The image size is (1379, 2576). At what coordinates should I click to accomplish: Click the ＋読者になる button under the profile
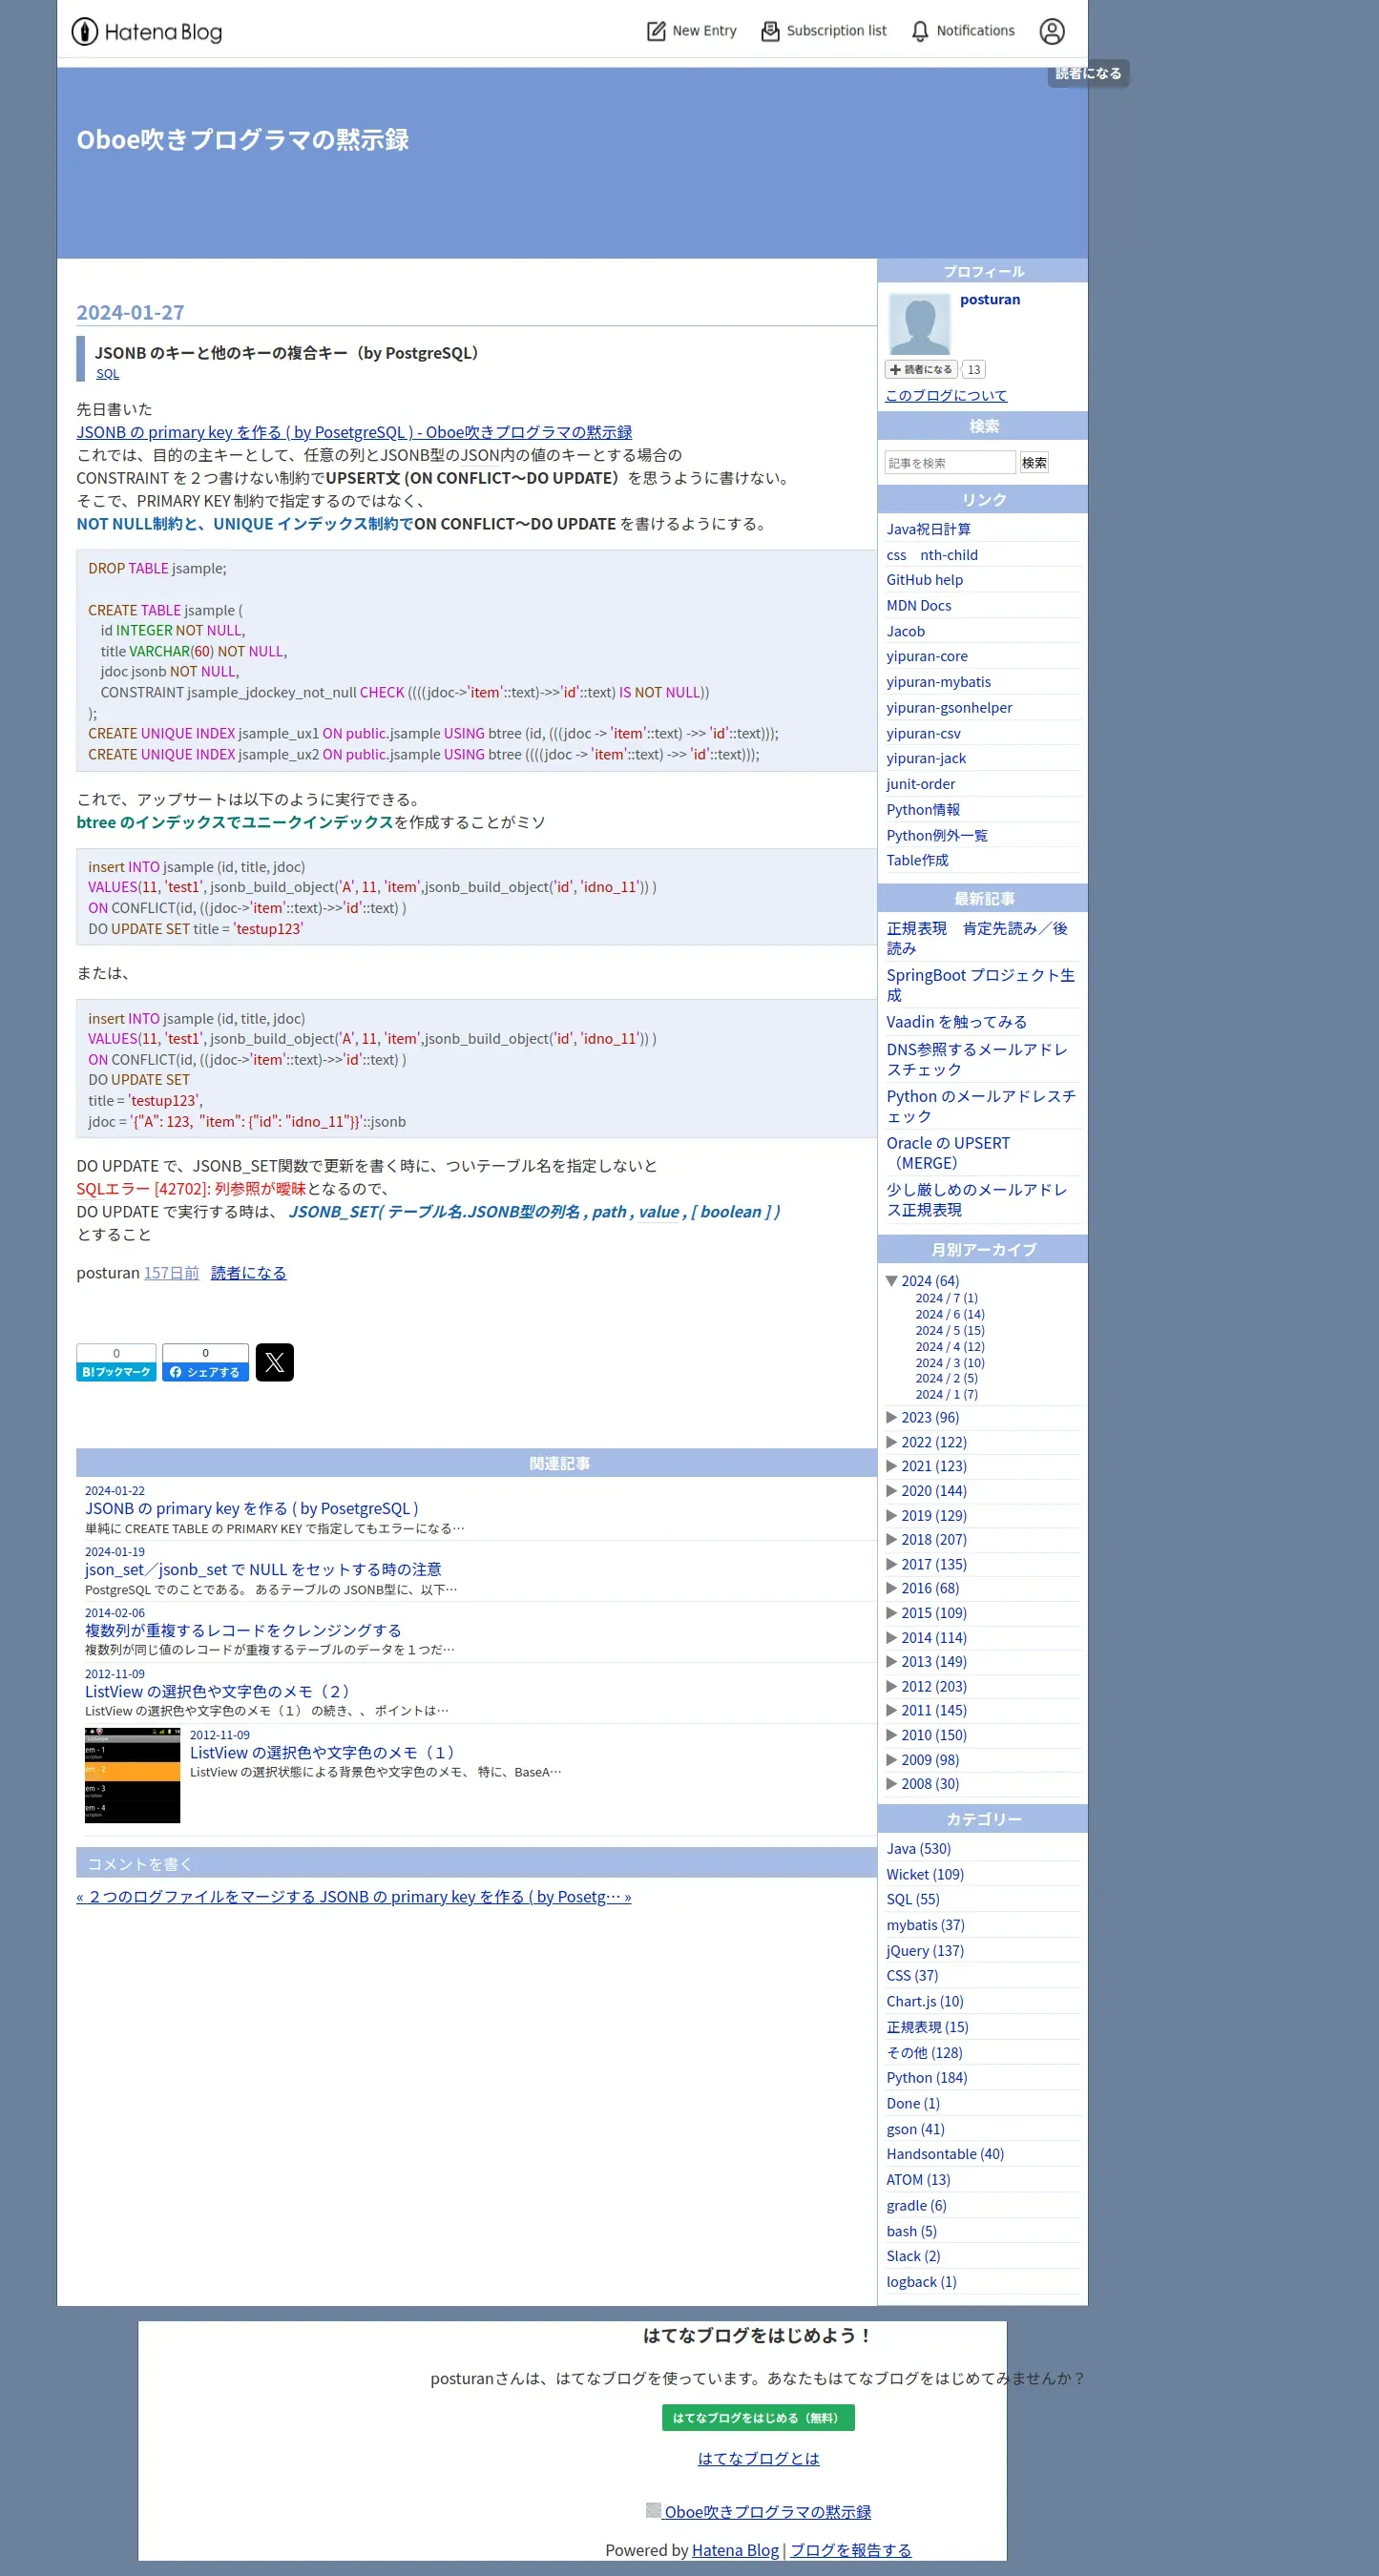tap(921, 369)
